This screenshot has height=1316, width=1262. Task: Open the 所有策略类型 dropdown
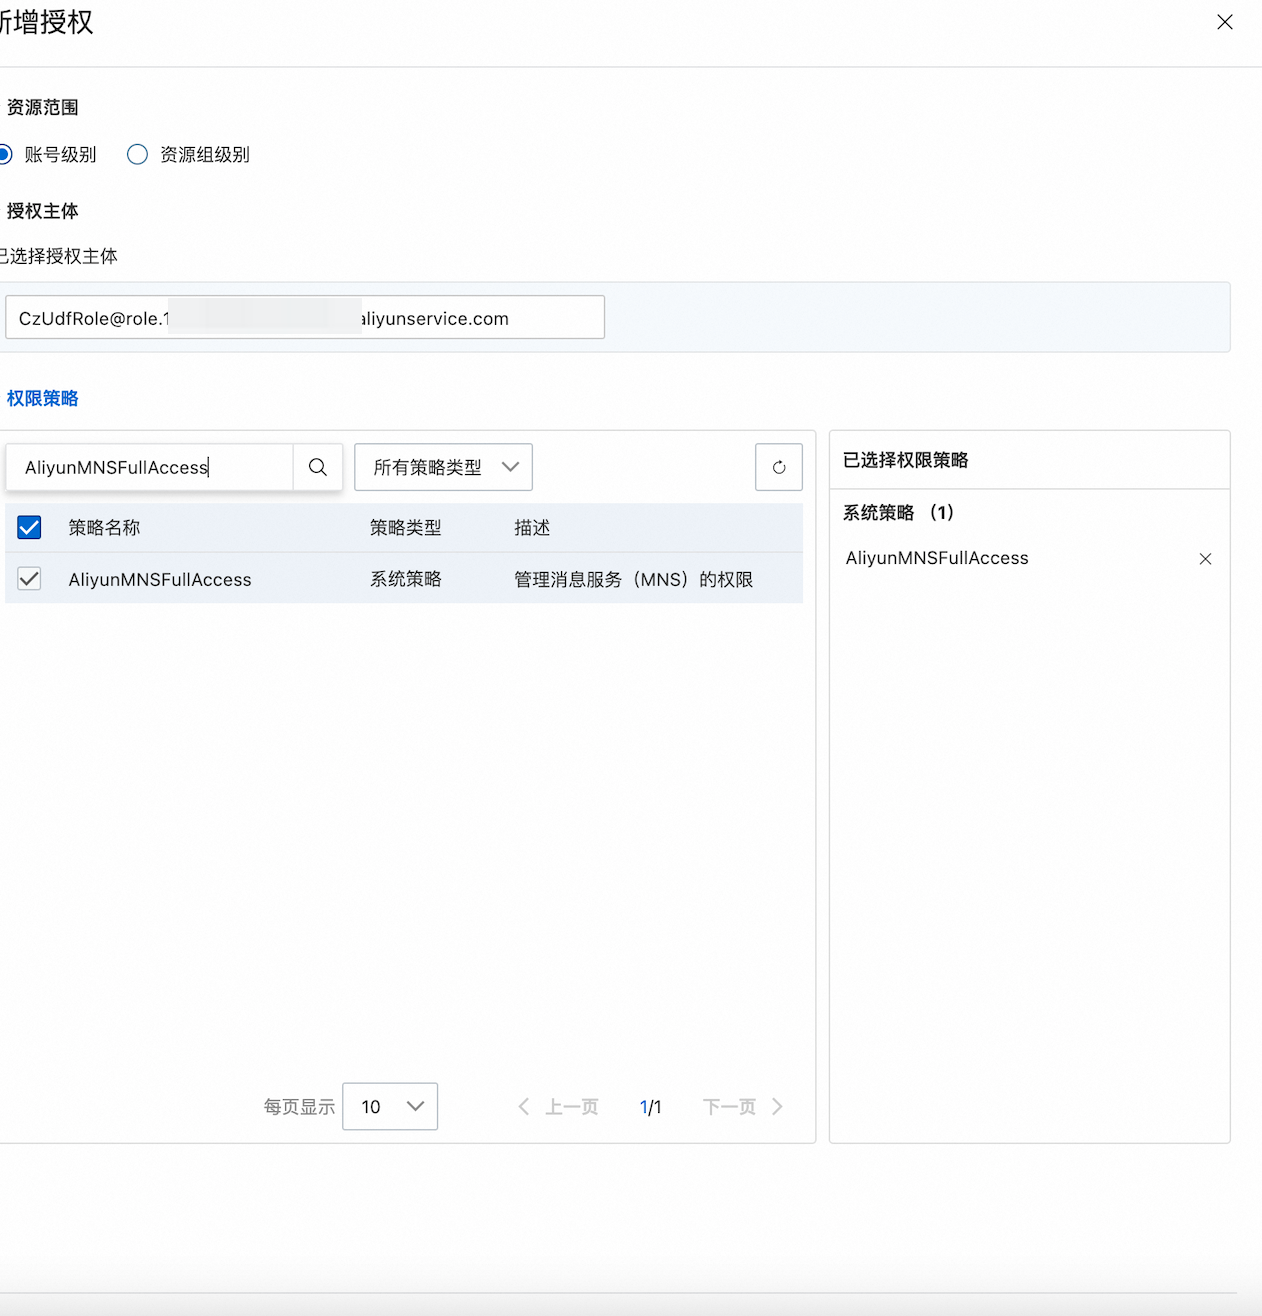[x=443, y=467]
